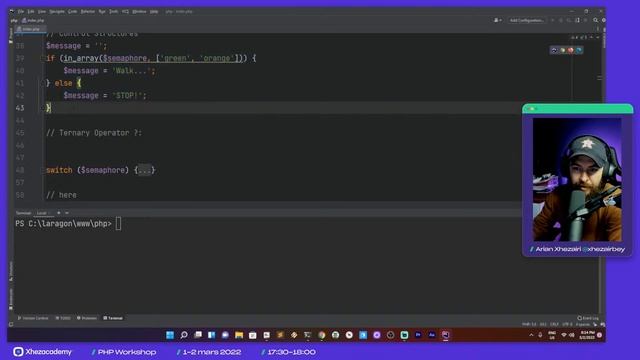
Task: Open the Run menu
Action: [x=102, y=11]
